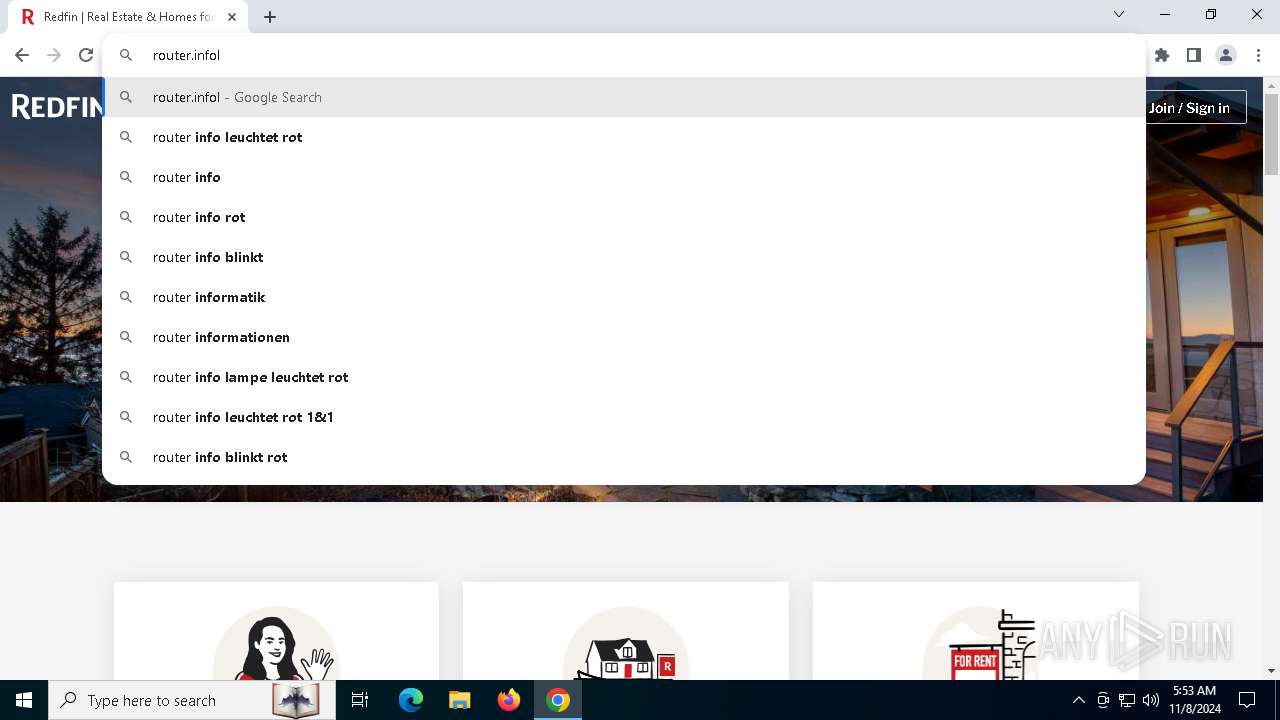Select the 'router info rot' suggestion
Viewport: 1280px width, 720px height.
coord(624,217)
